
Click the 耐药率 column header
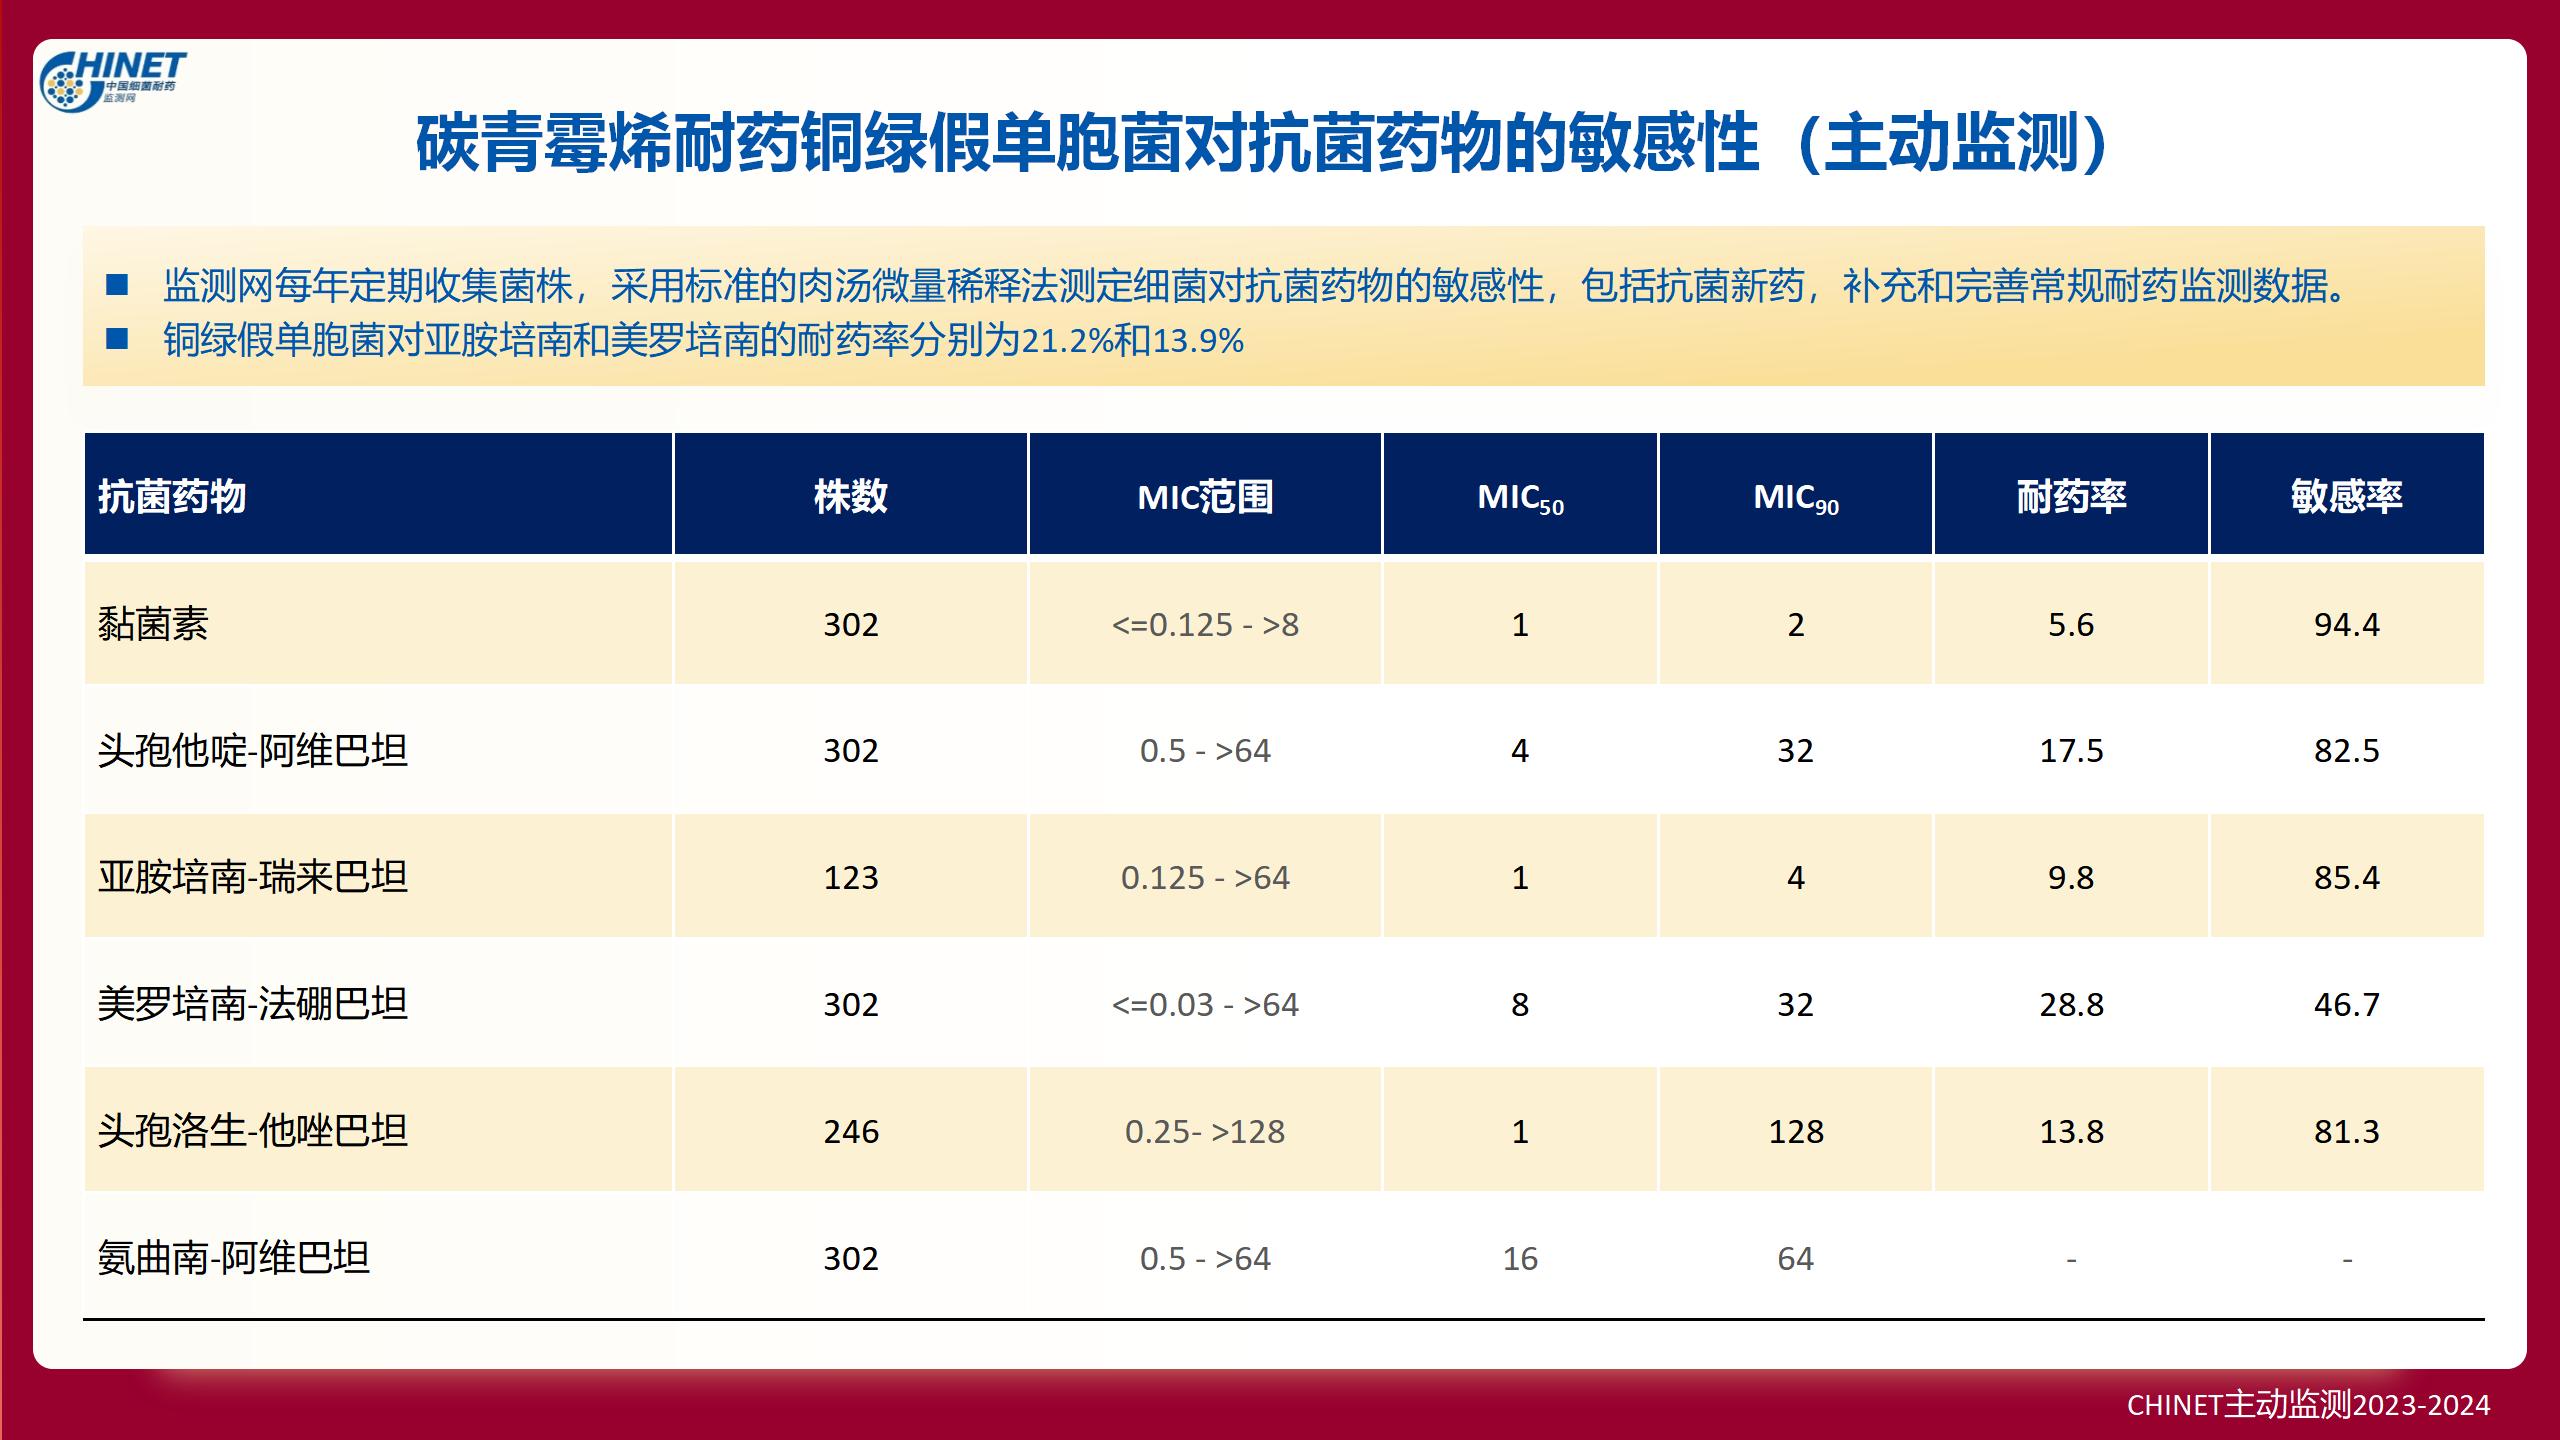pos(2071,497)
